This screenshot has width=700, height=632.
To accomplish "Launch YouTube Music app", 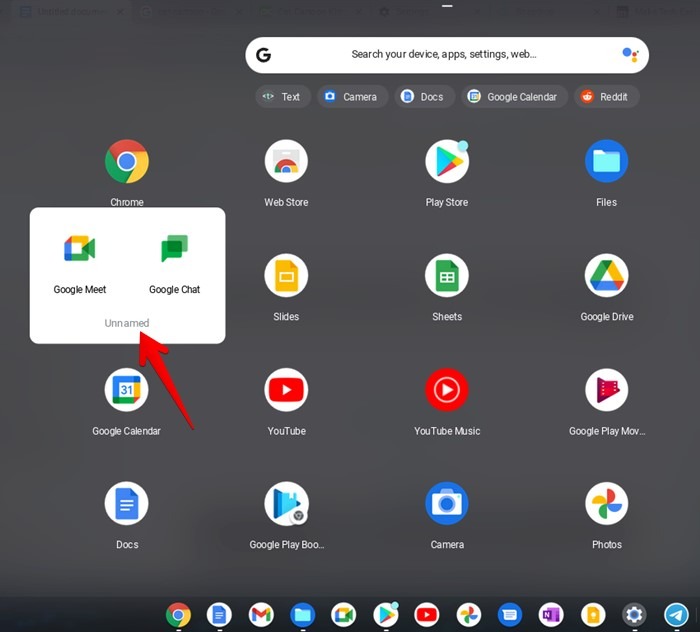I will click(x=447, y=390).
